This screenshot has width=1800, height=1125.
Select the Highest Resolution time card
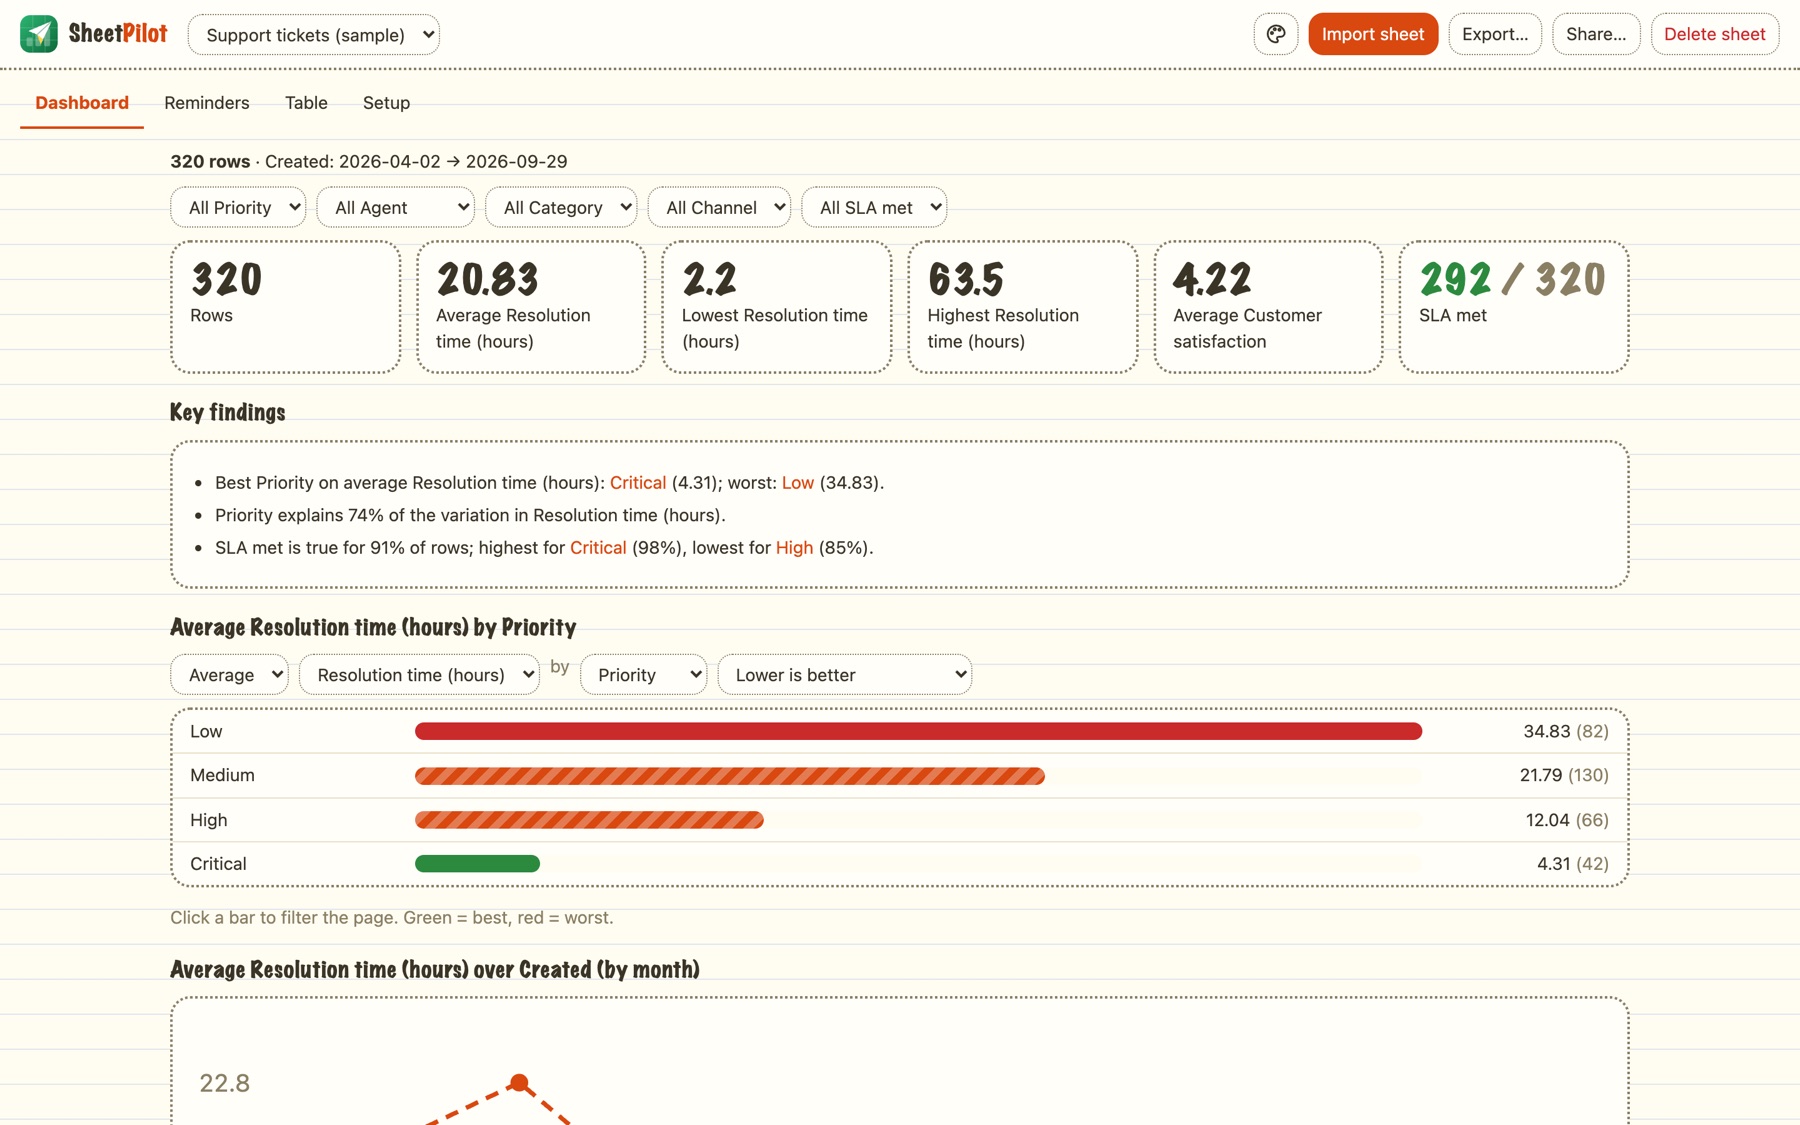(x=1022, y=307)
